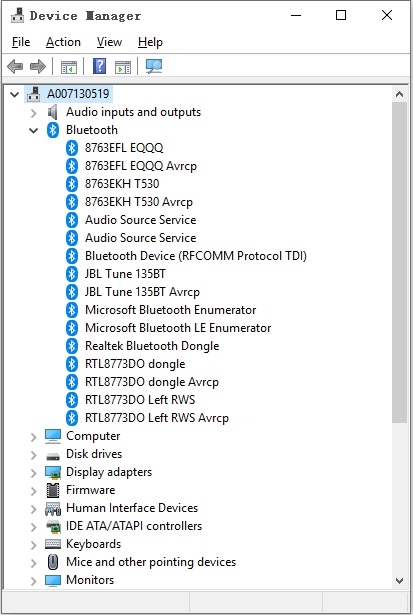Screen dimensions: 413x615
Task: Expand the Disk drives chevron
Action: 34,455
